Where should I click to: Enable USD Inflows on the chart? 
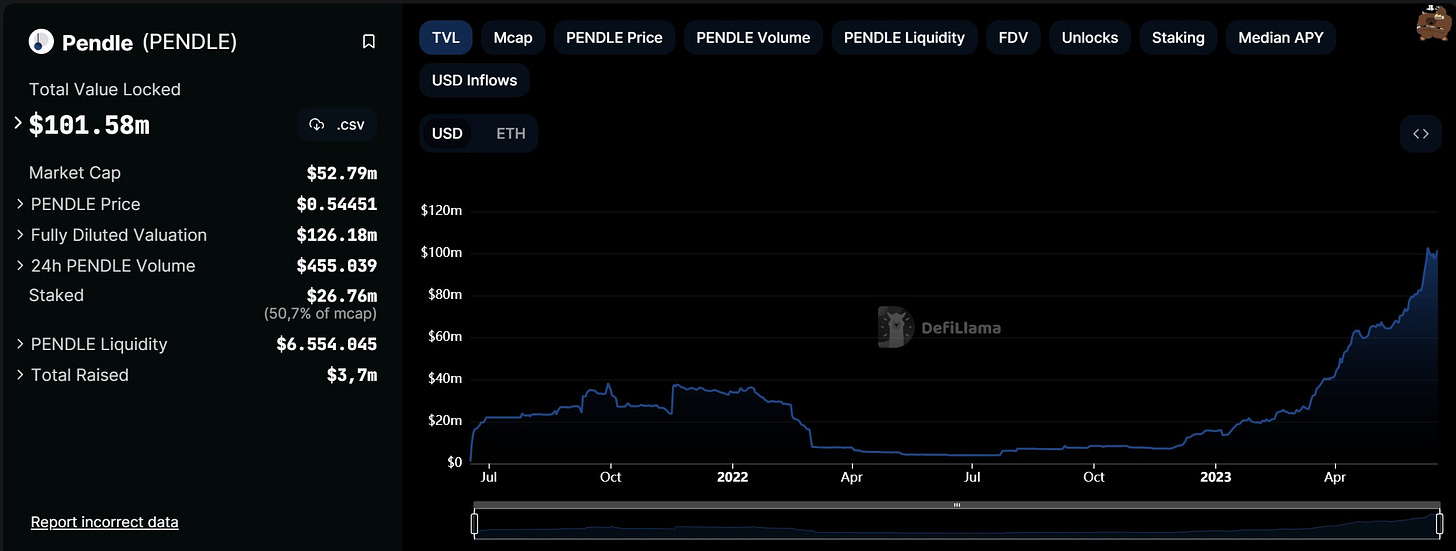point(474,80)
